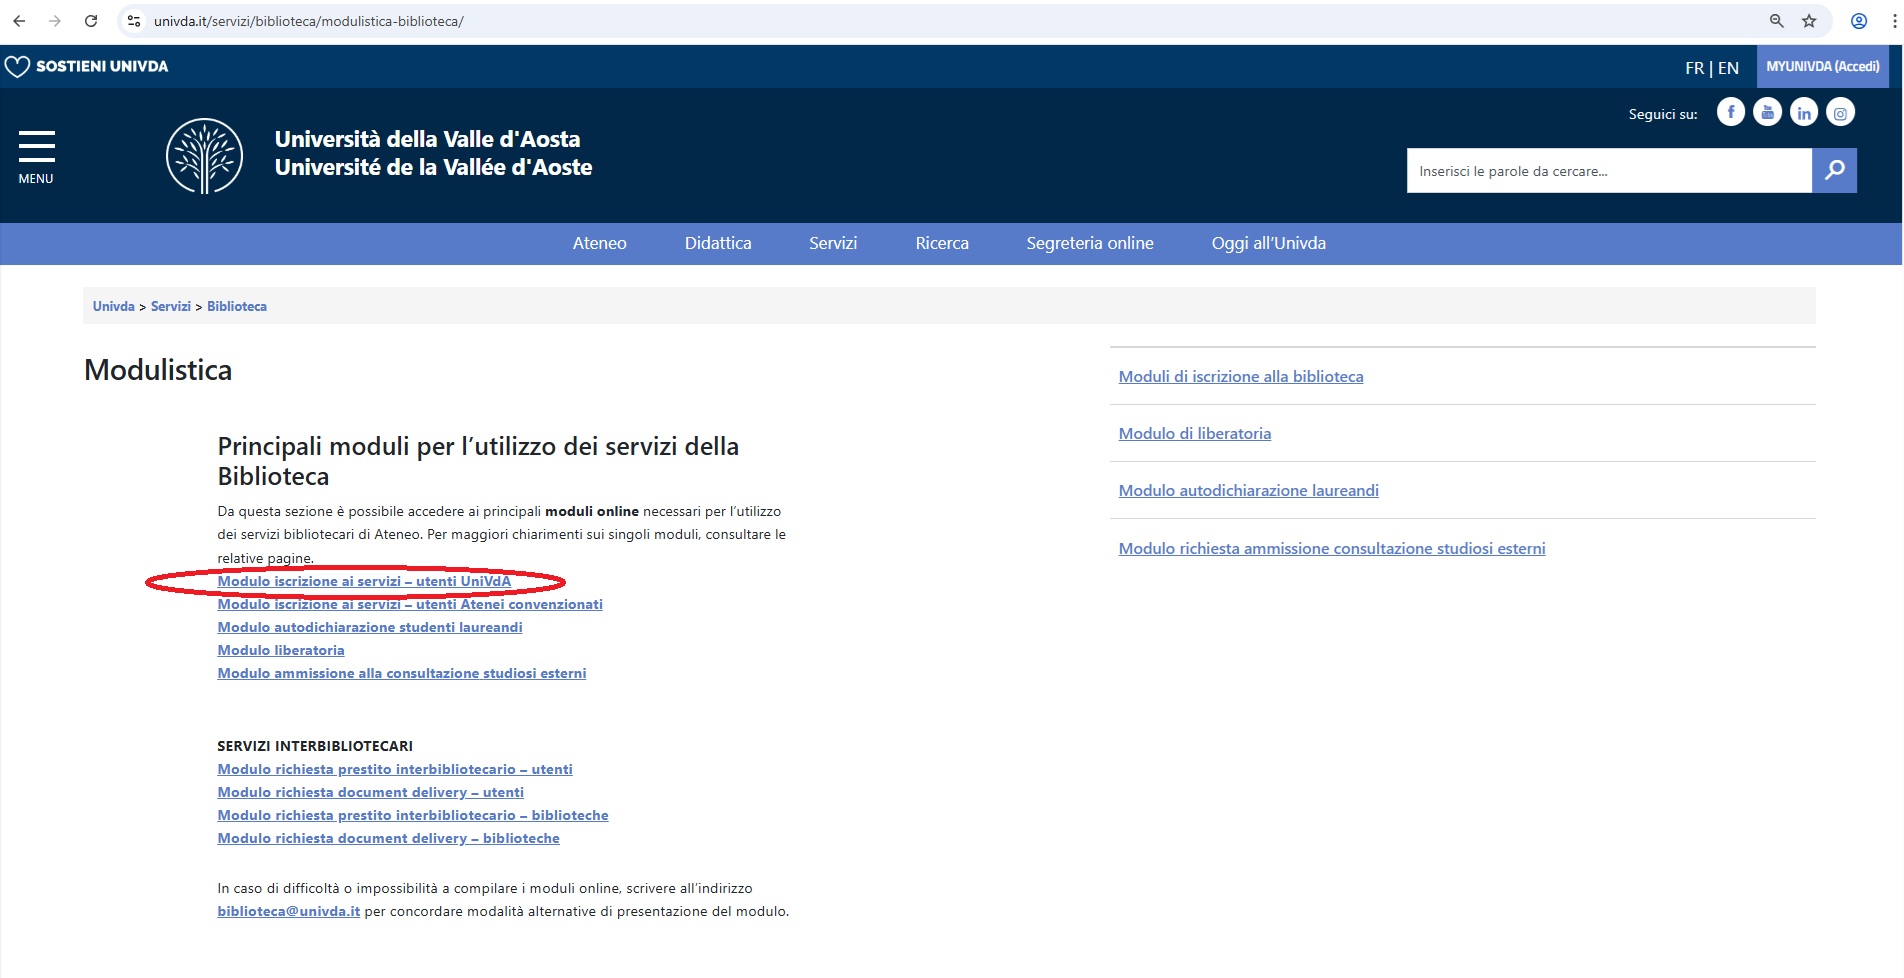
Task: Open the Ateneo navigation menu
Action: tap(599, 243)
